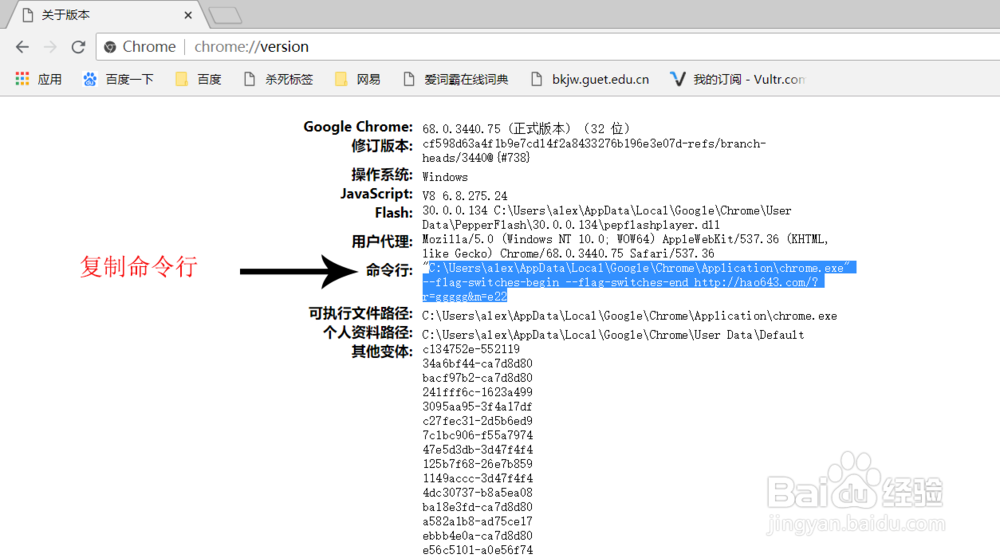Click the Google Chrome label
Screen dimensions: 1000x558
pyautogui.click(x=358, y=126)
